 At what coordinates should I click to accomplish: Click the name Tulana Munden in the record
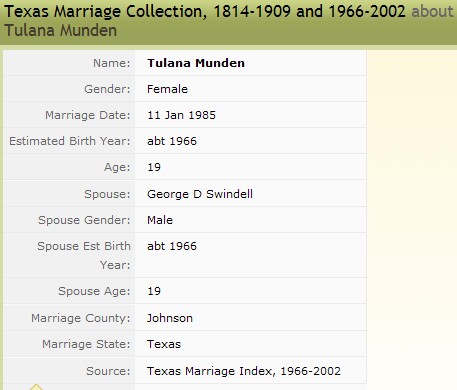196,63
